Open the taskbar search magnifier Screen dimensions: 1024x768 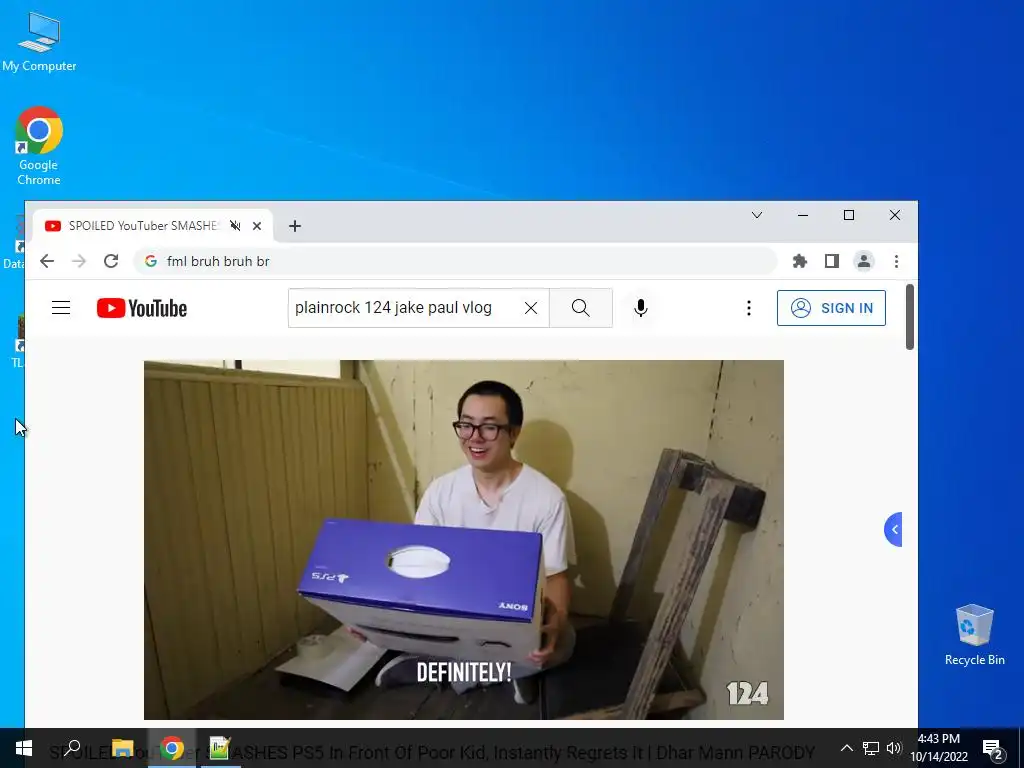click(72, 748)
